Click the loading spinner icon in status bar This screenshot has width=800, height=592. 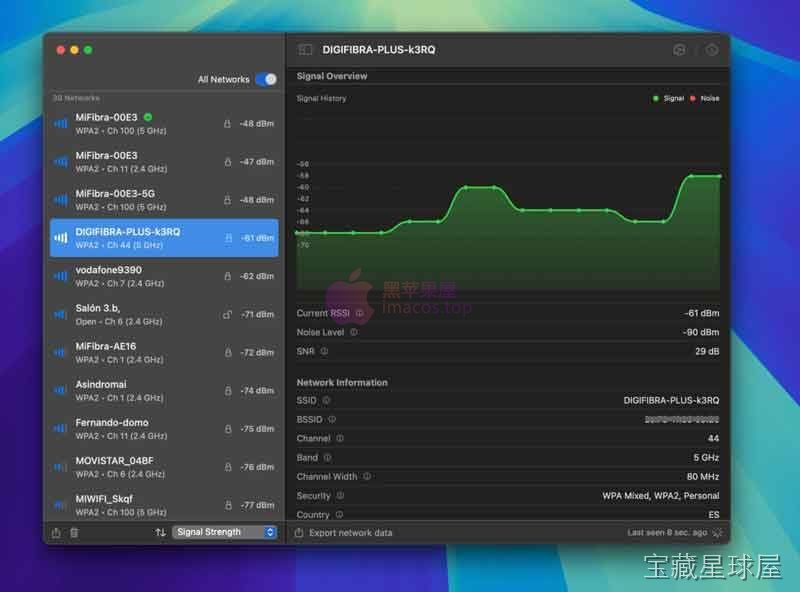pyautogui.click(x=717, y=532)
